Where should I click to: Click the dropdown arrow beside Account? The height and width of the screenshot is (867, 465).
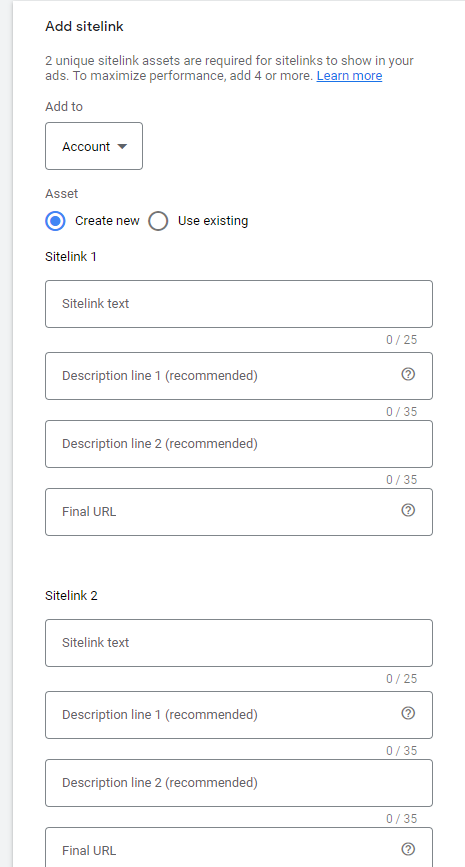coord(122,147)
